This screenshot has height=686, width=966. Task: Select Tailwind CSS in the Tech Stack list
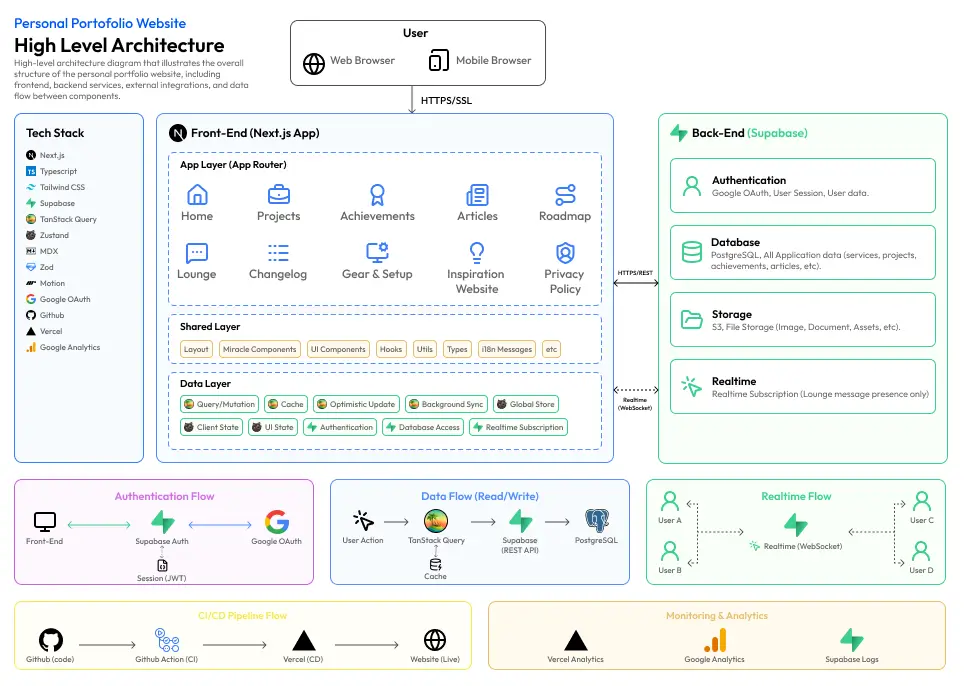[x=55, y=187]
